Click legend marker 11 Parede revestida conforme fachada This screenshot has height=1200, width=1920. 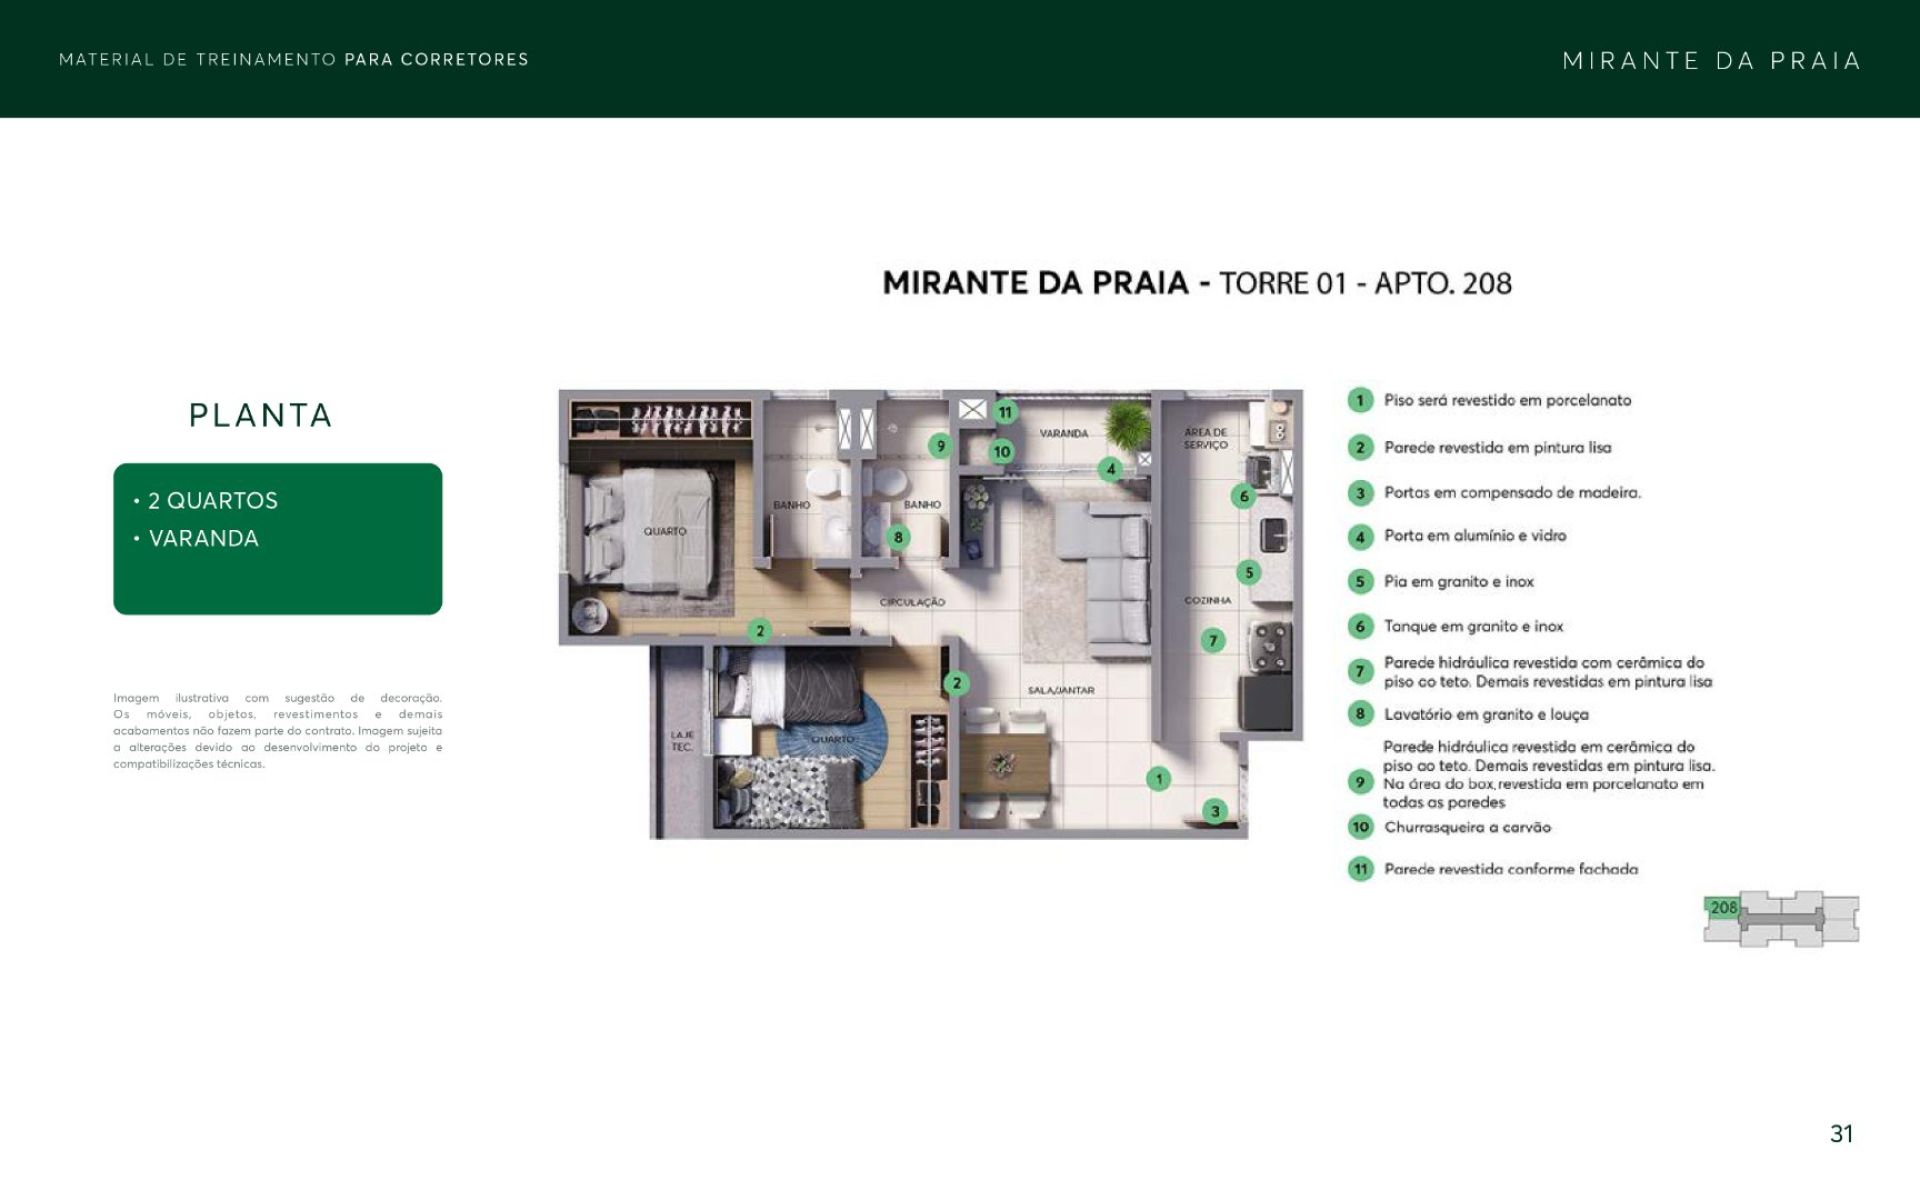(1360, 869)
